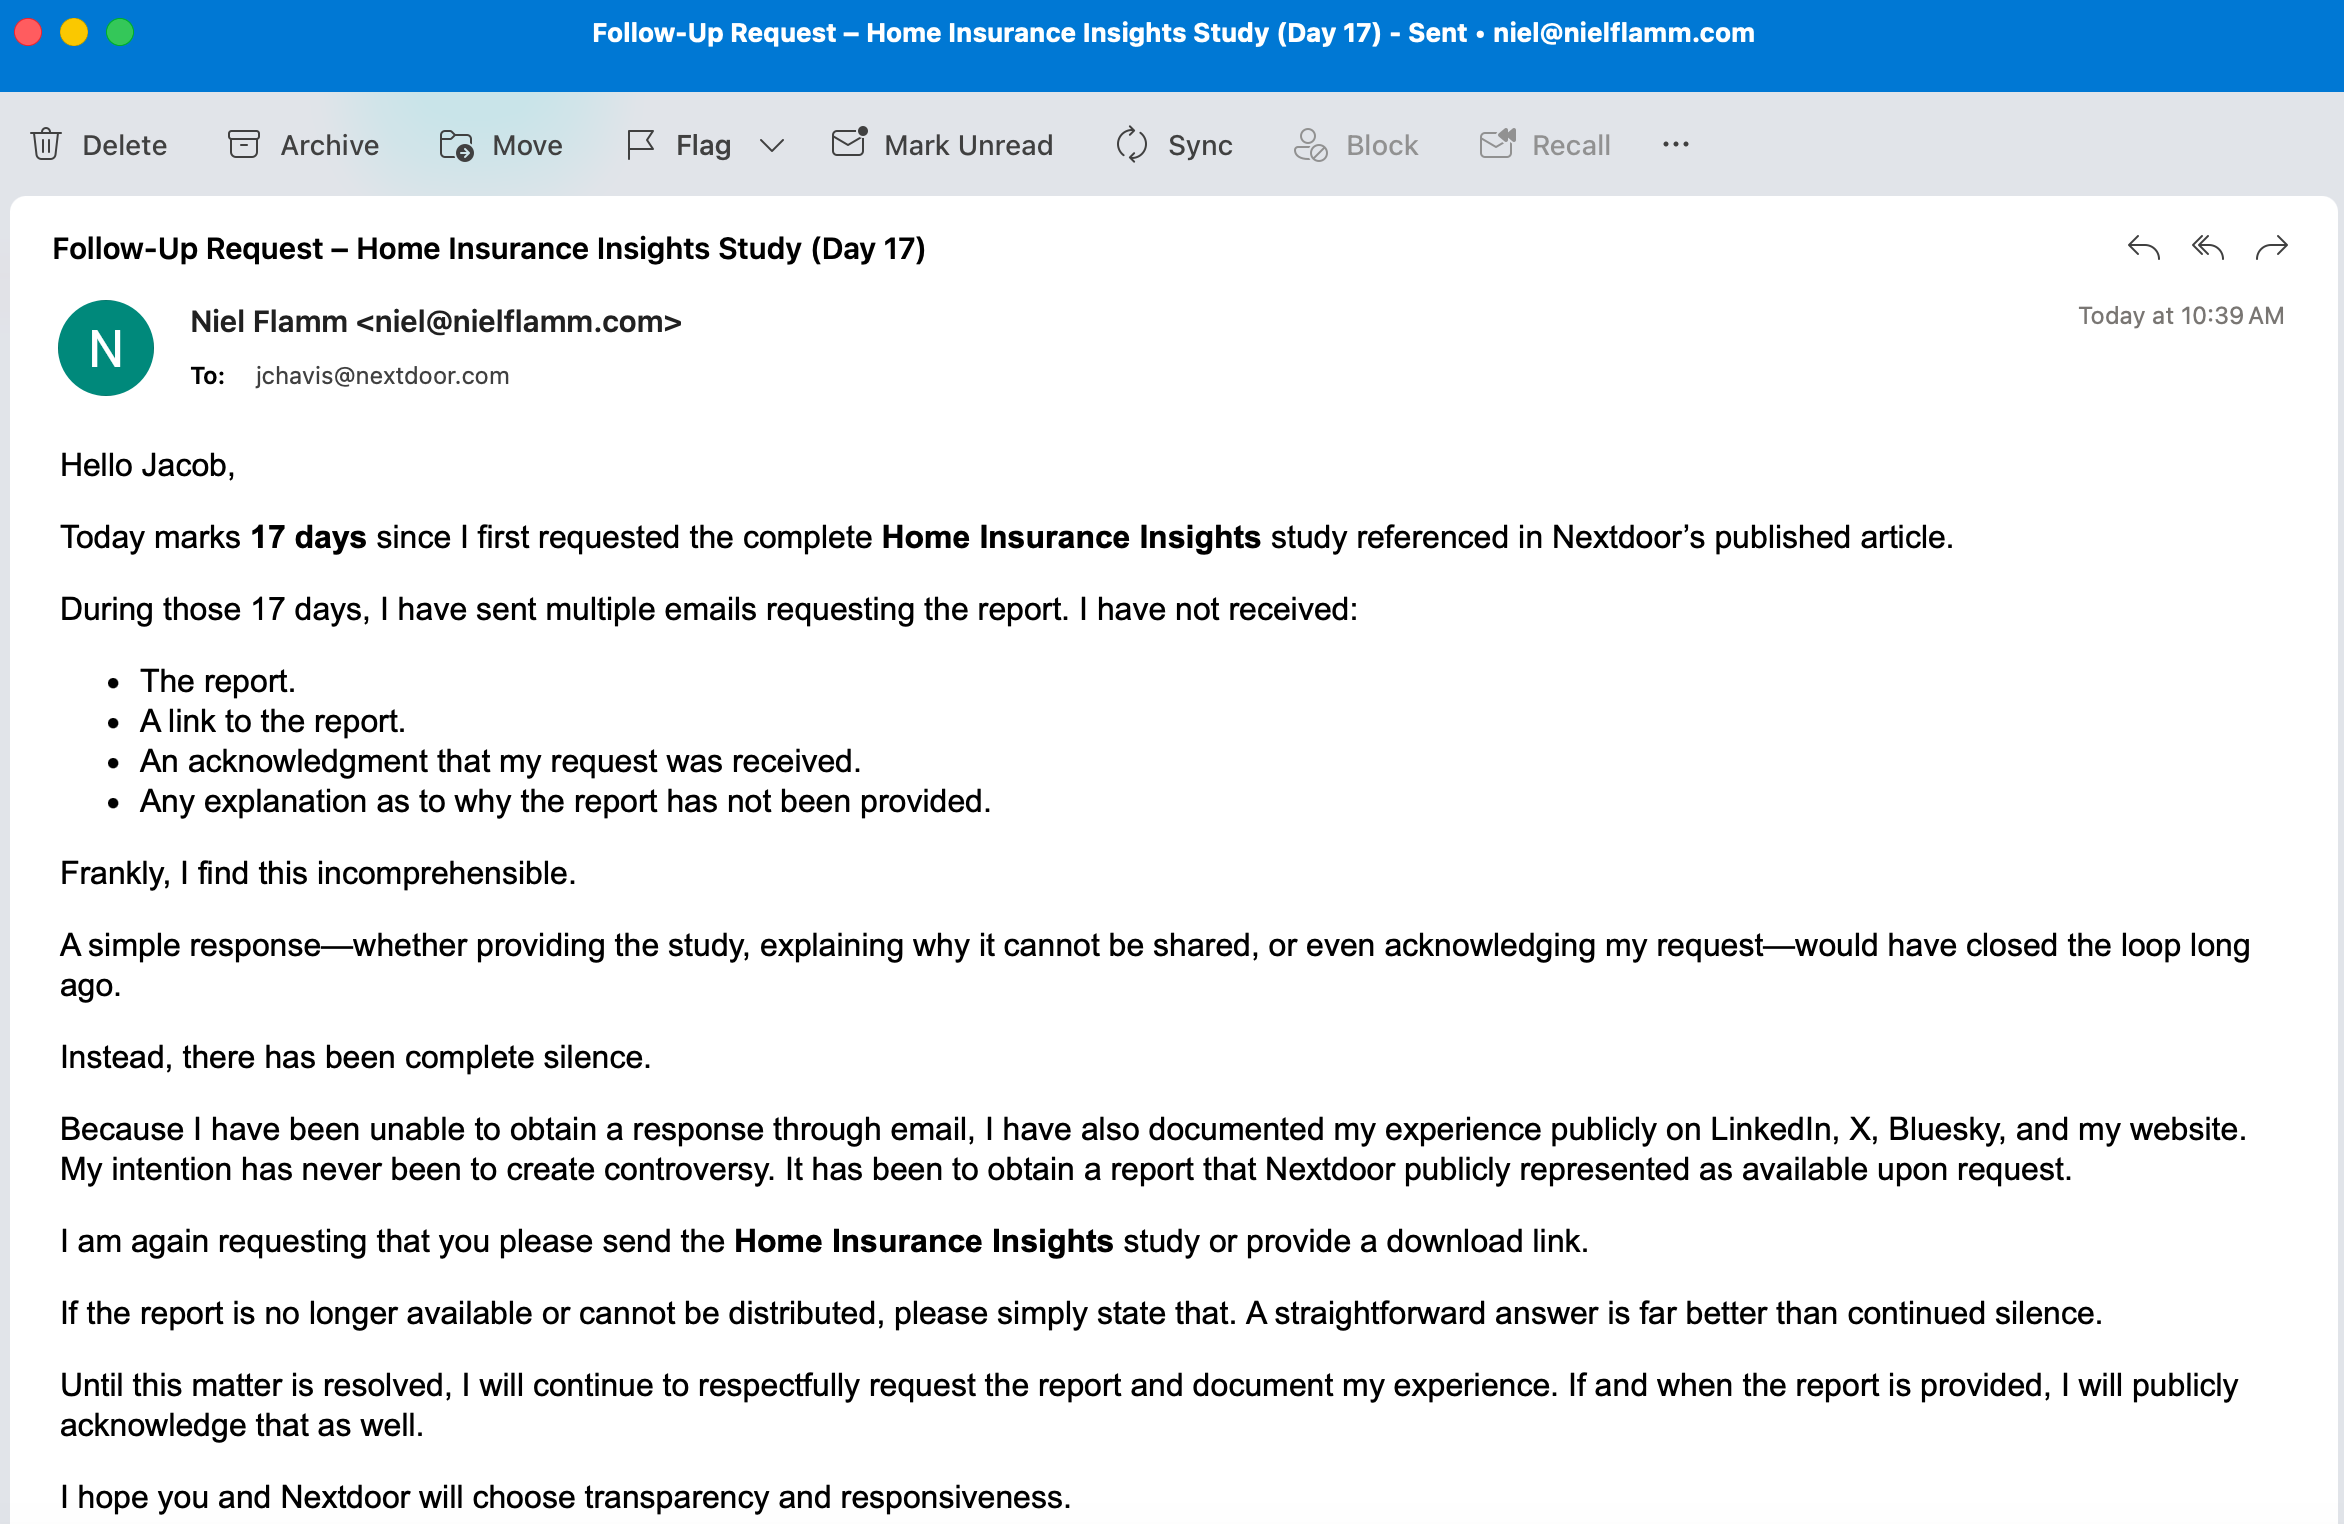Click the sender name Niel Flamm

tap(269, 322)
